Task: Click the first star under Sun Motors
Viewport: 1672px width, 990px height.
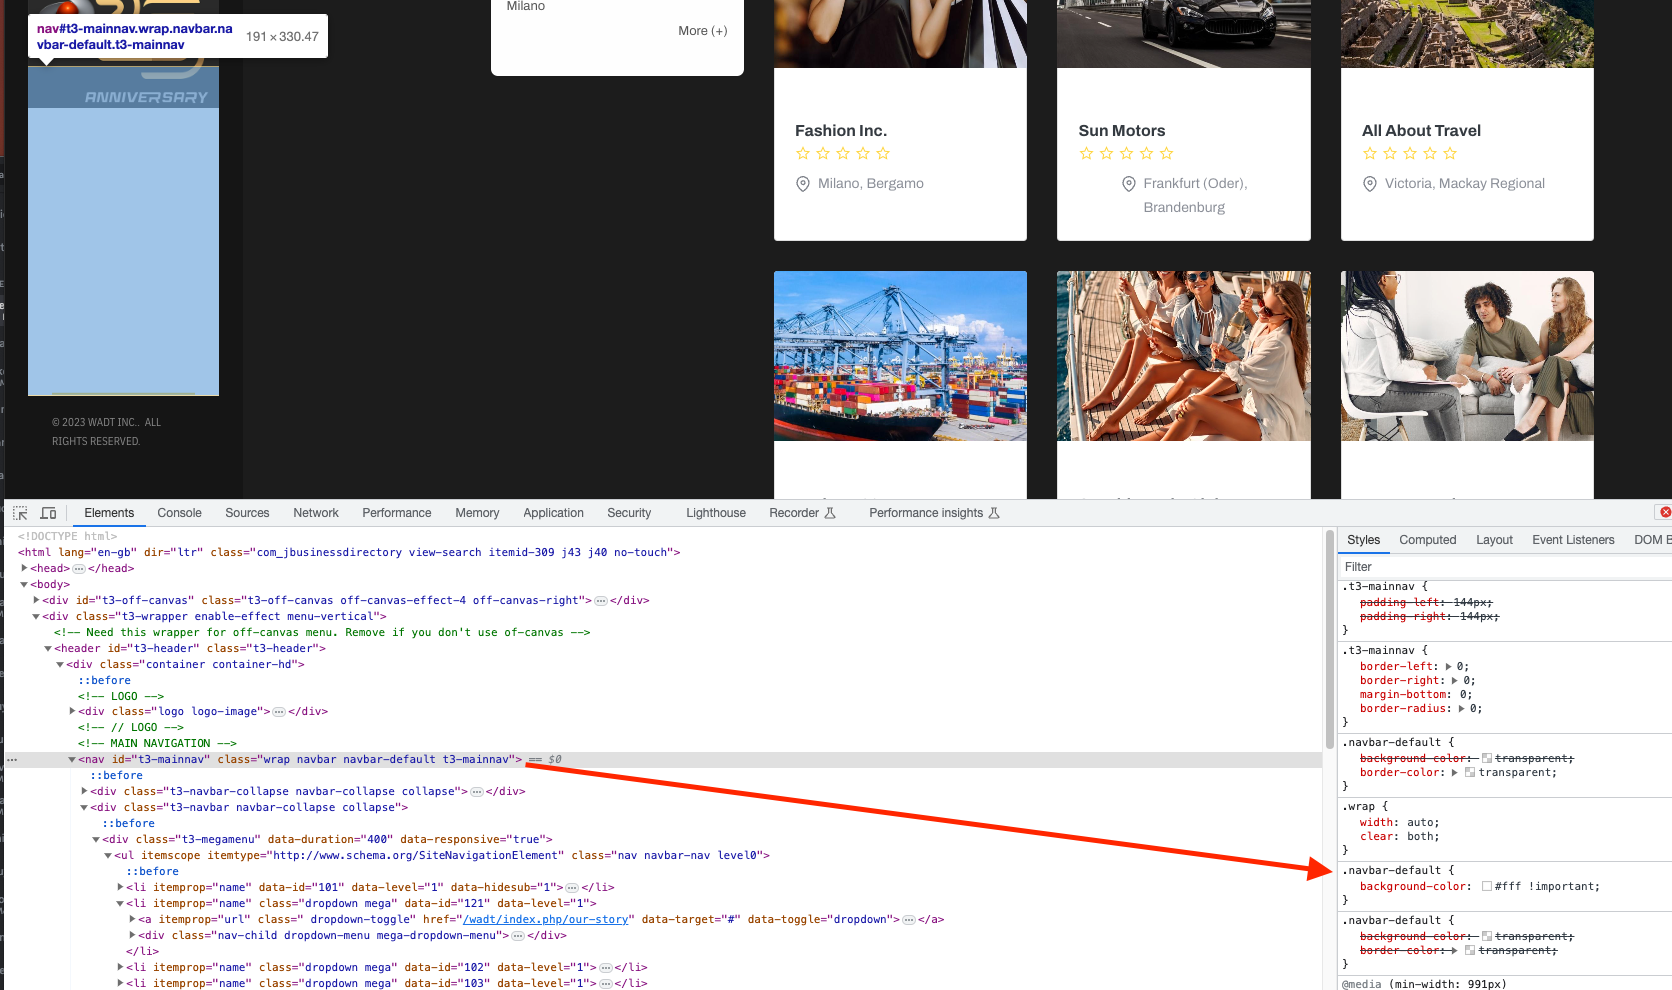Action: (1086, 153)
